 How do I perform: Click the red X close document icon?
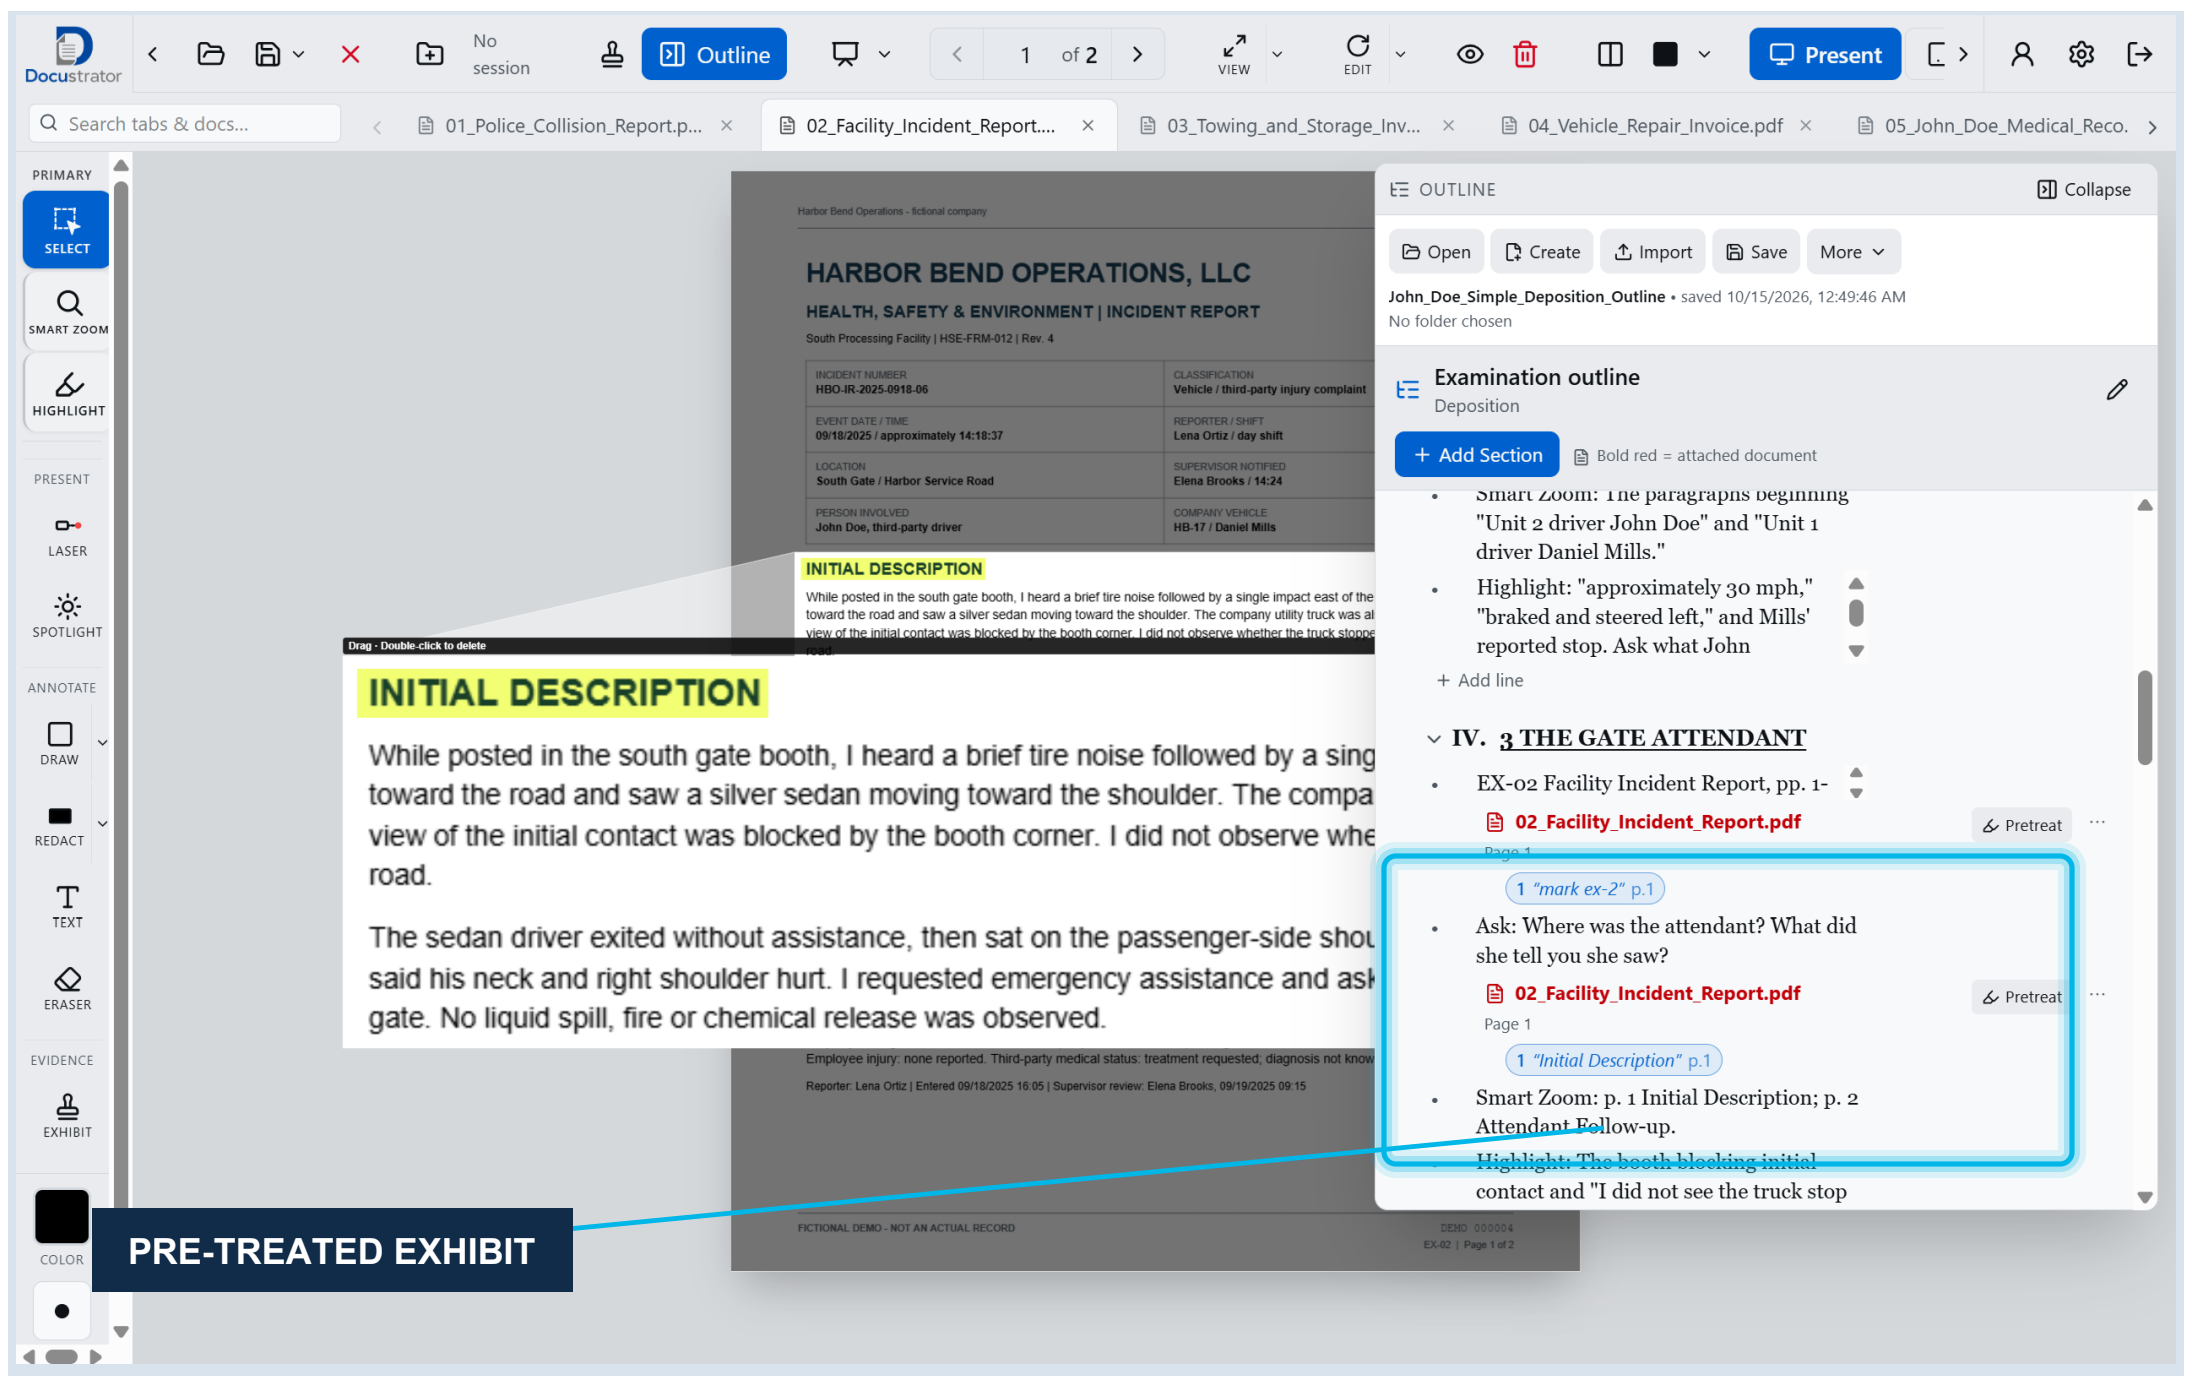click(350, 54)
